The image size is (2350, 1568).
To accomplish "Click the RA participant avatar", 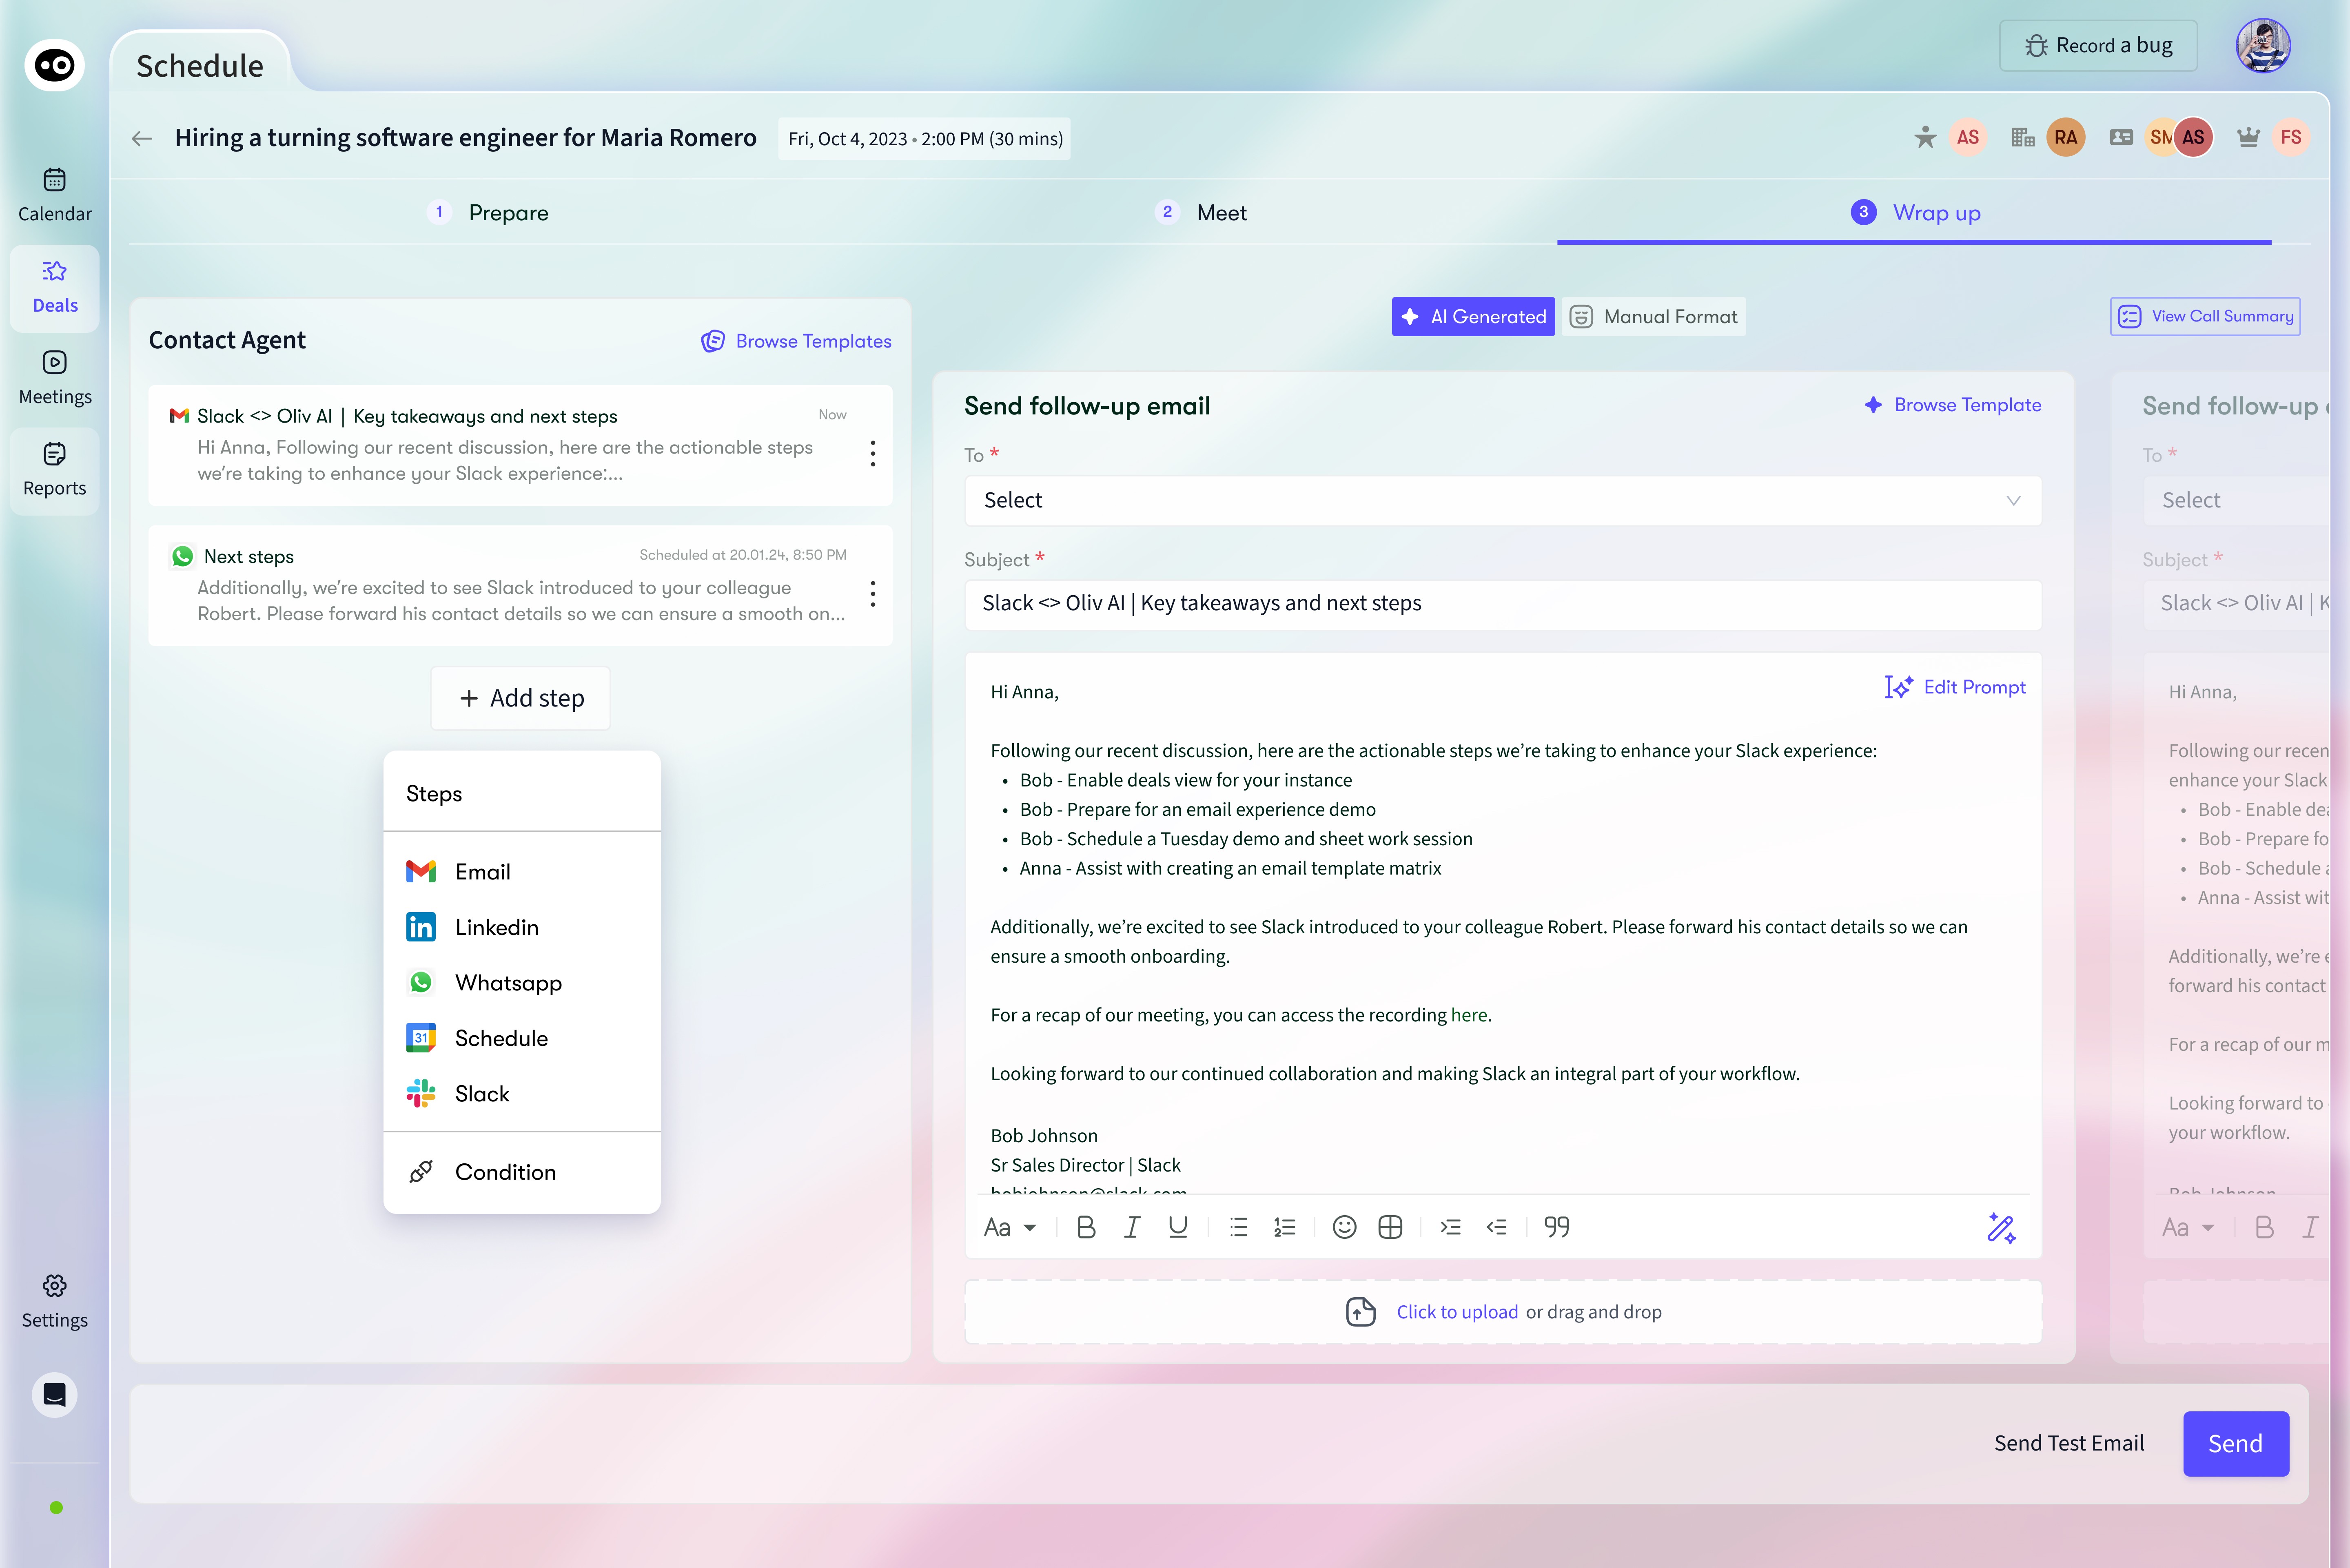I will [2066, 138].
